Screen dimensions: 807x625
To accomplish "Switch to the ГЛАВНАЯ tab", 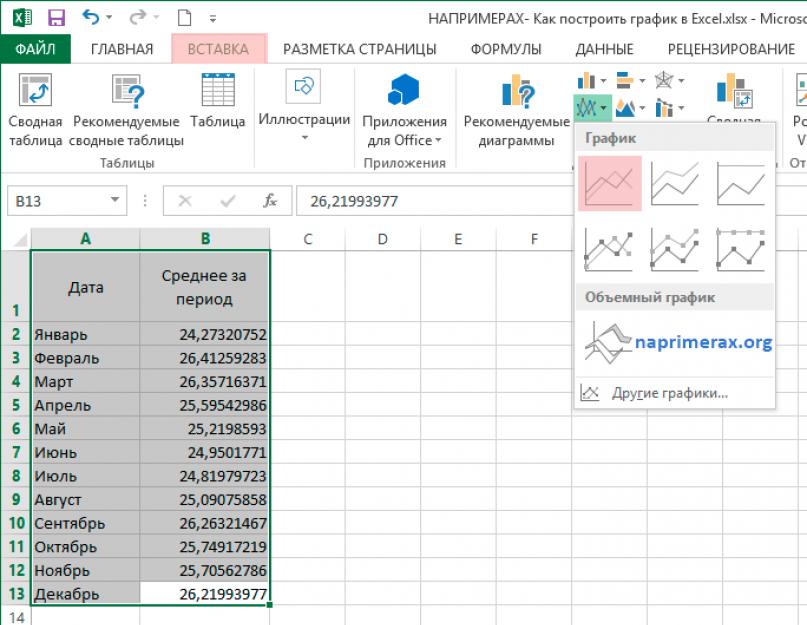I will pos(122,49).
